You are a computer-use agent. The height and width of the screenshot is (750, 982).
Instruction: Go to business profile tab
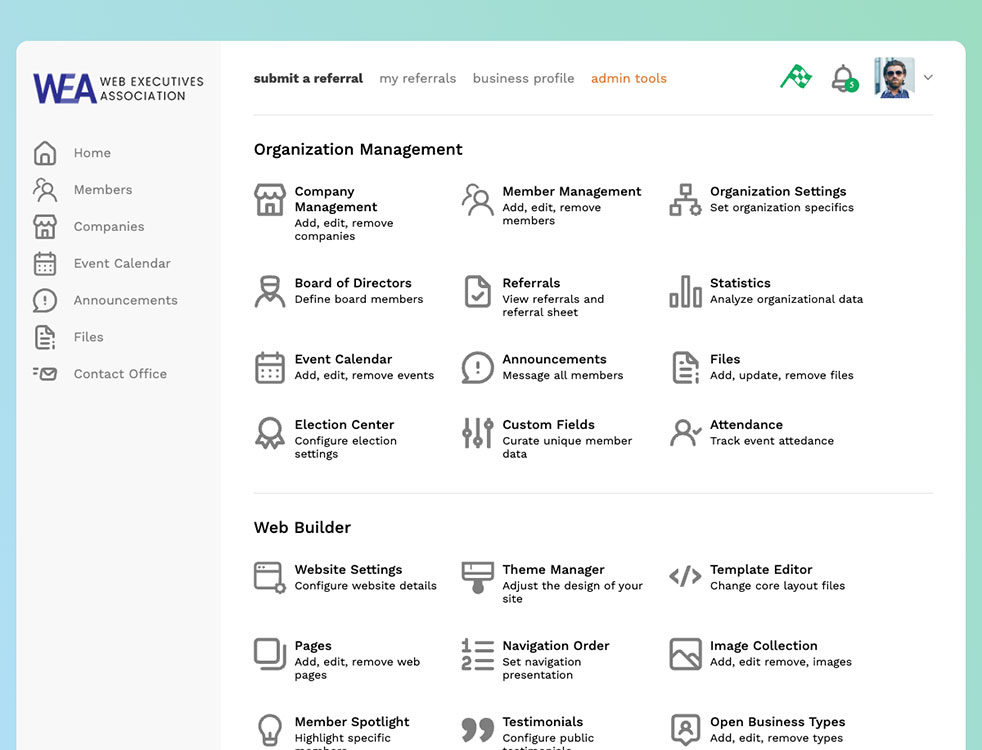coord(523,78)
